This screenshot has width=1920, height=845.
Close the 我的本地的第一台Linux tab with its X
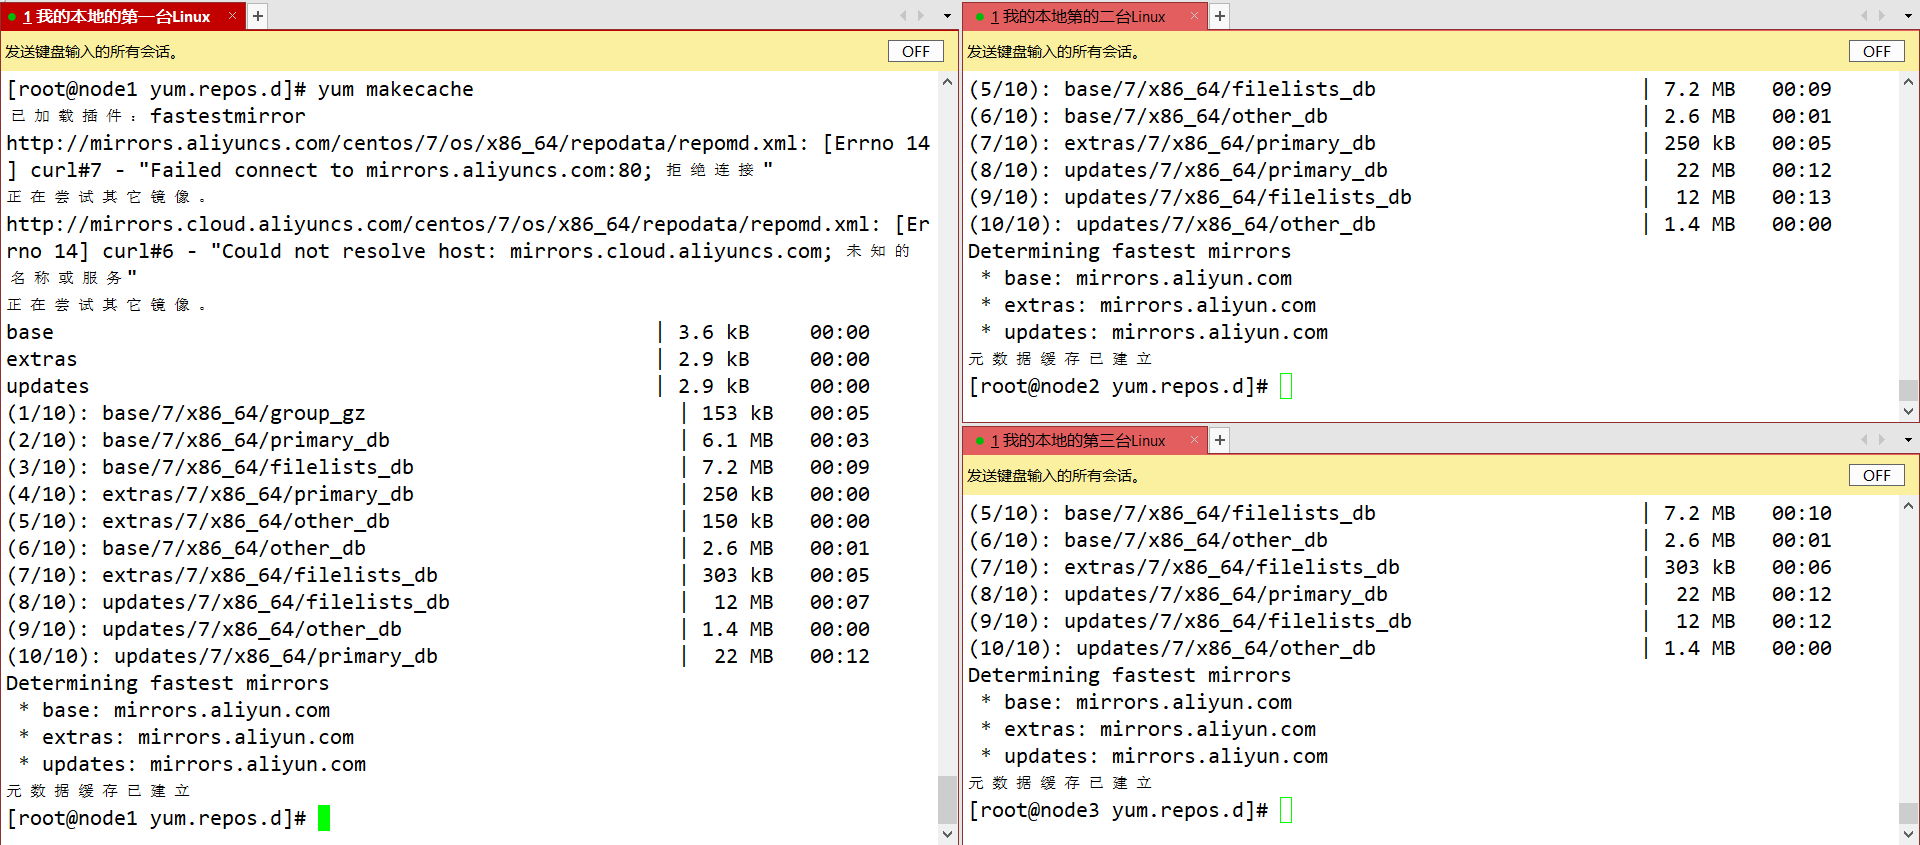232,16
